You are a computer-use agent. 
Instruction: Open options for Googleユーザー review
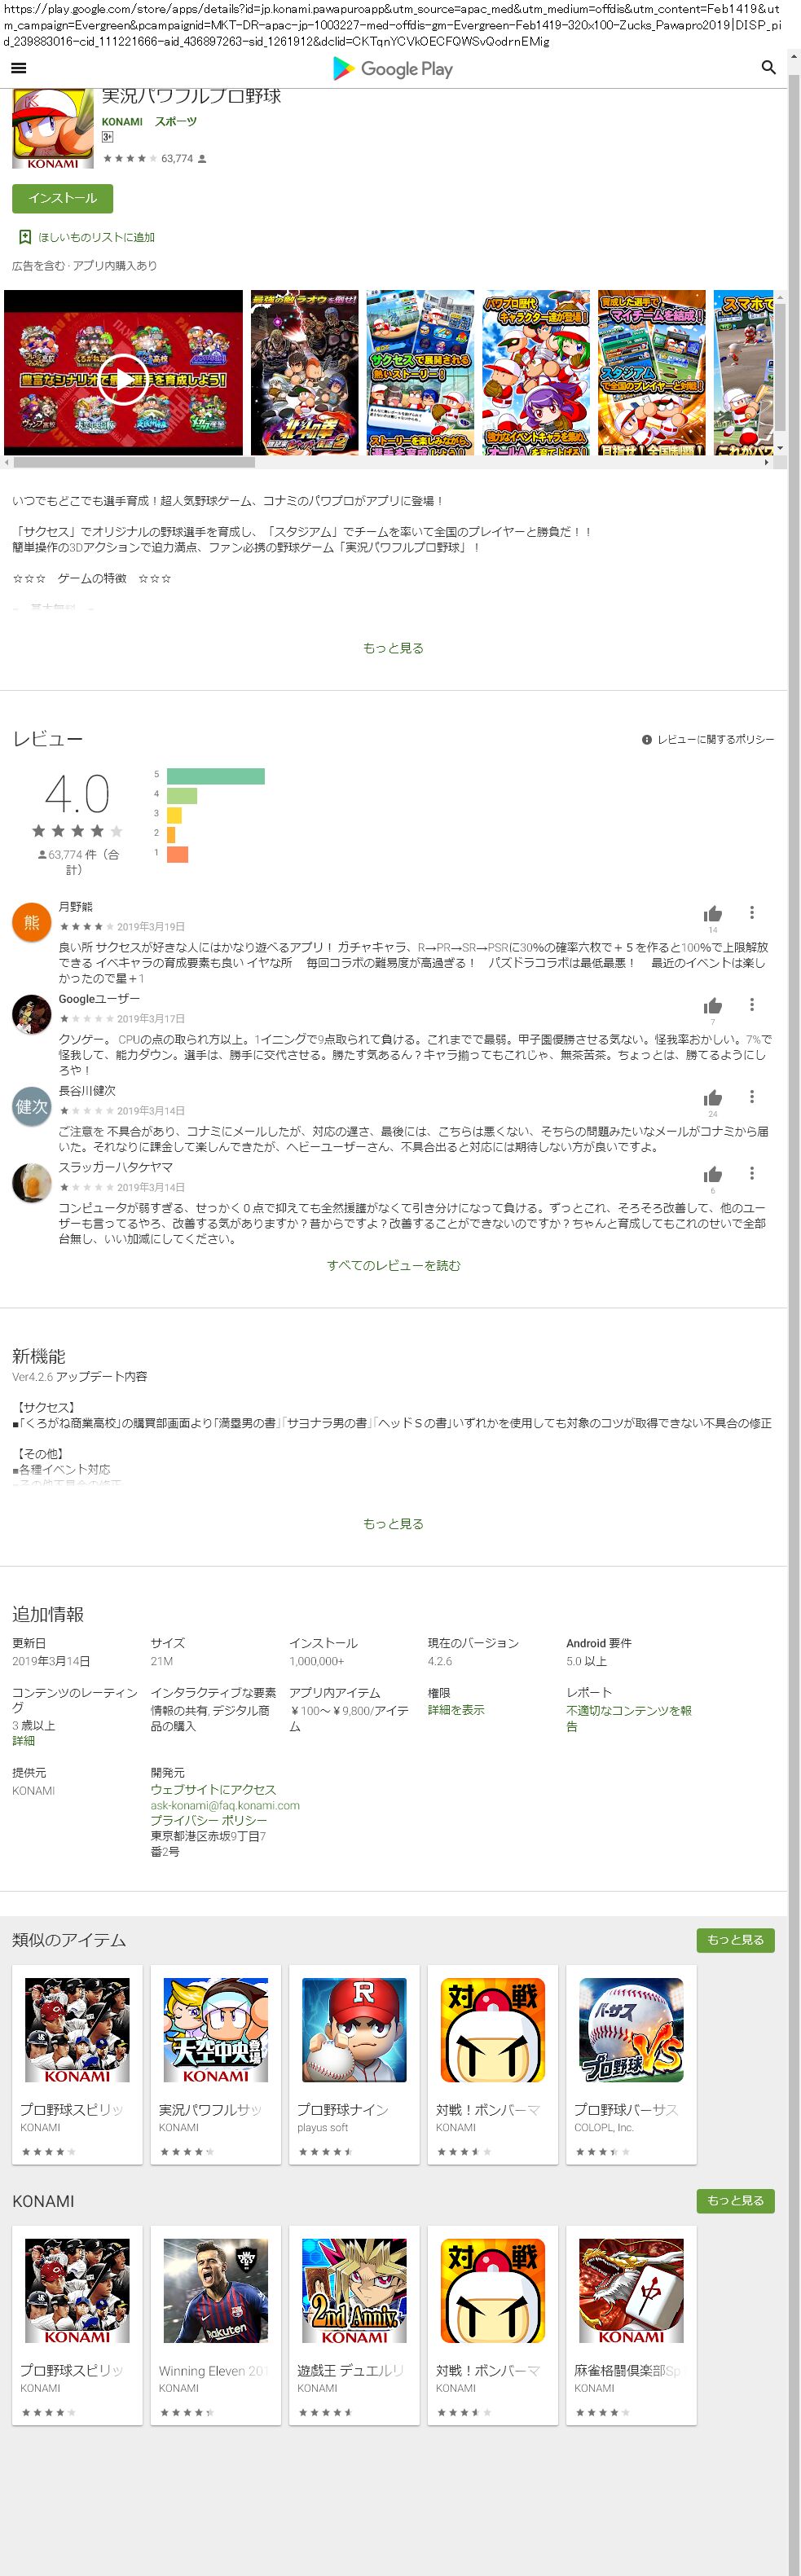point(752,1004)
